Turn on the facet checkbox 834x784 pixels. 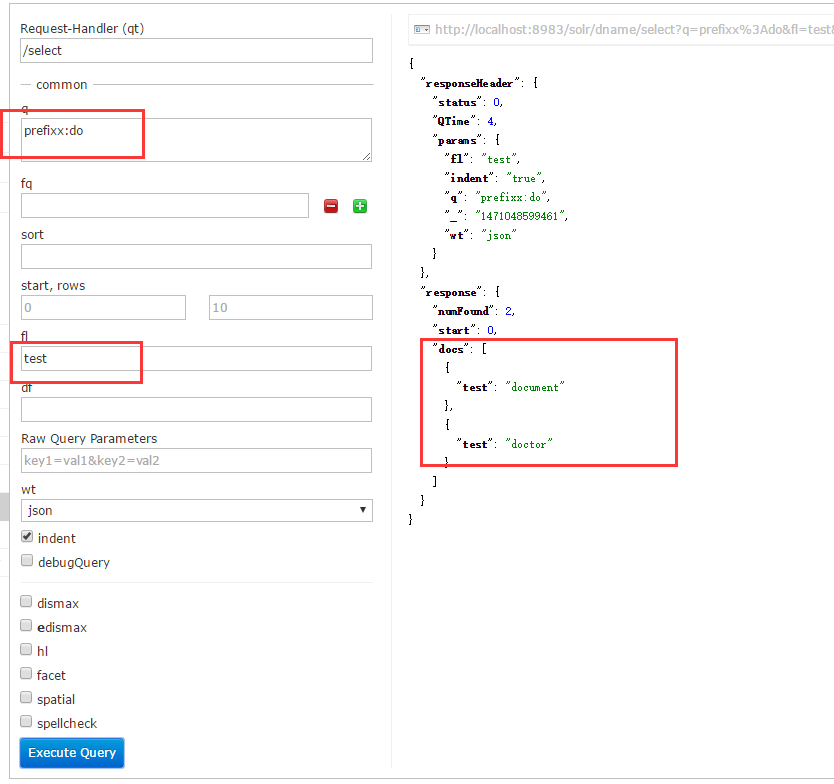point(27,674)
